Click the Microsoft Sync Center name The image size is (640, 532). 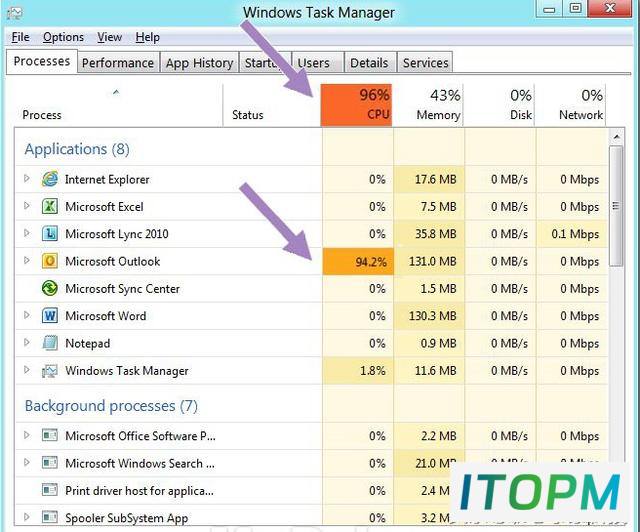coord(122,289)
